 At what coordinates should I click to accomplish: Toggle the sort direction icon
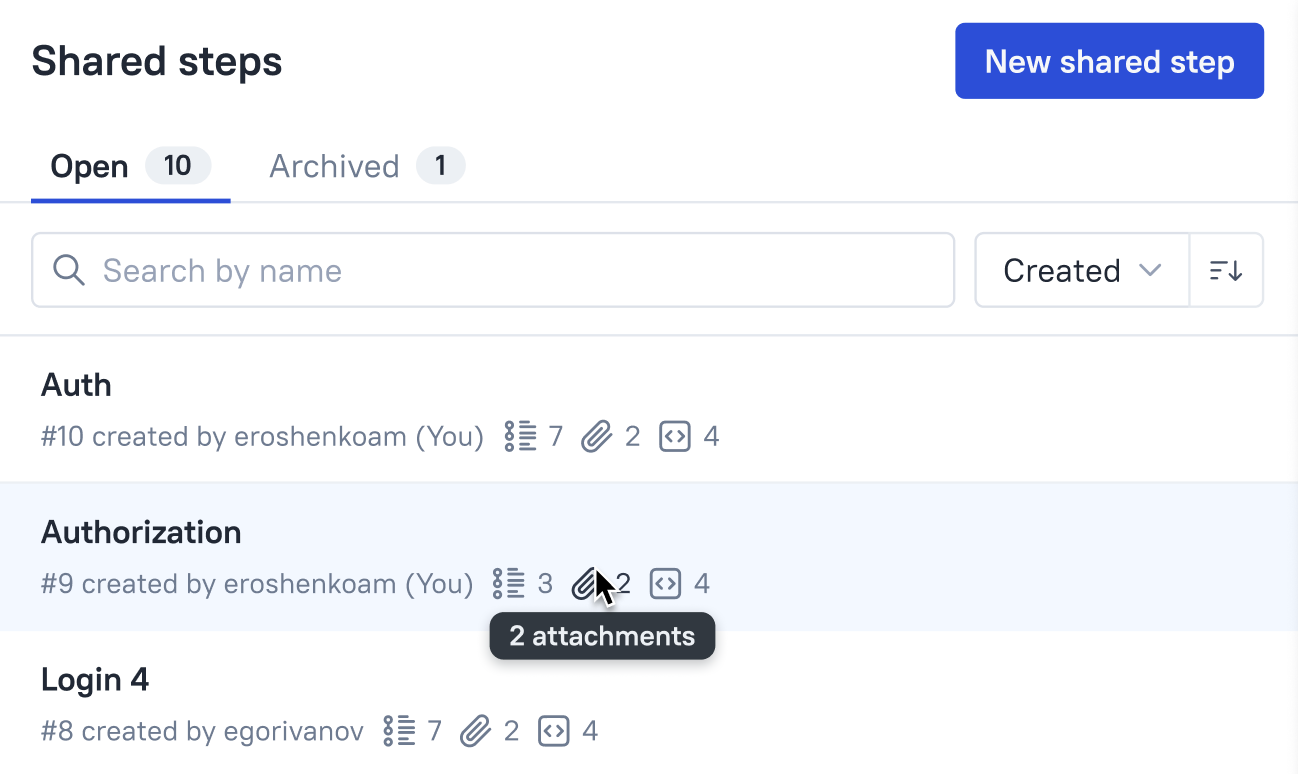pyautogui.click(x=1226, y=270)
